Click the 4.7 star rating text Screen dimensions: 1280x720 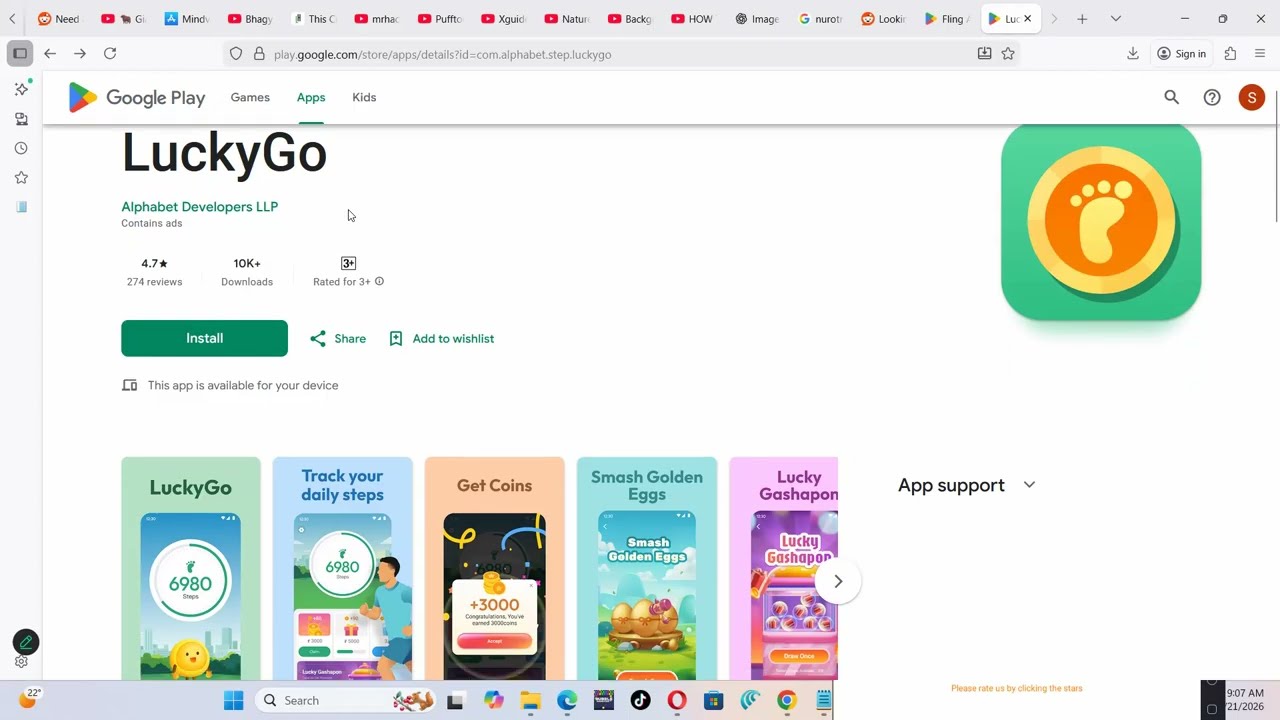pos(154,263)
